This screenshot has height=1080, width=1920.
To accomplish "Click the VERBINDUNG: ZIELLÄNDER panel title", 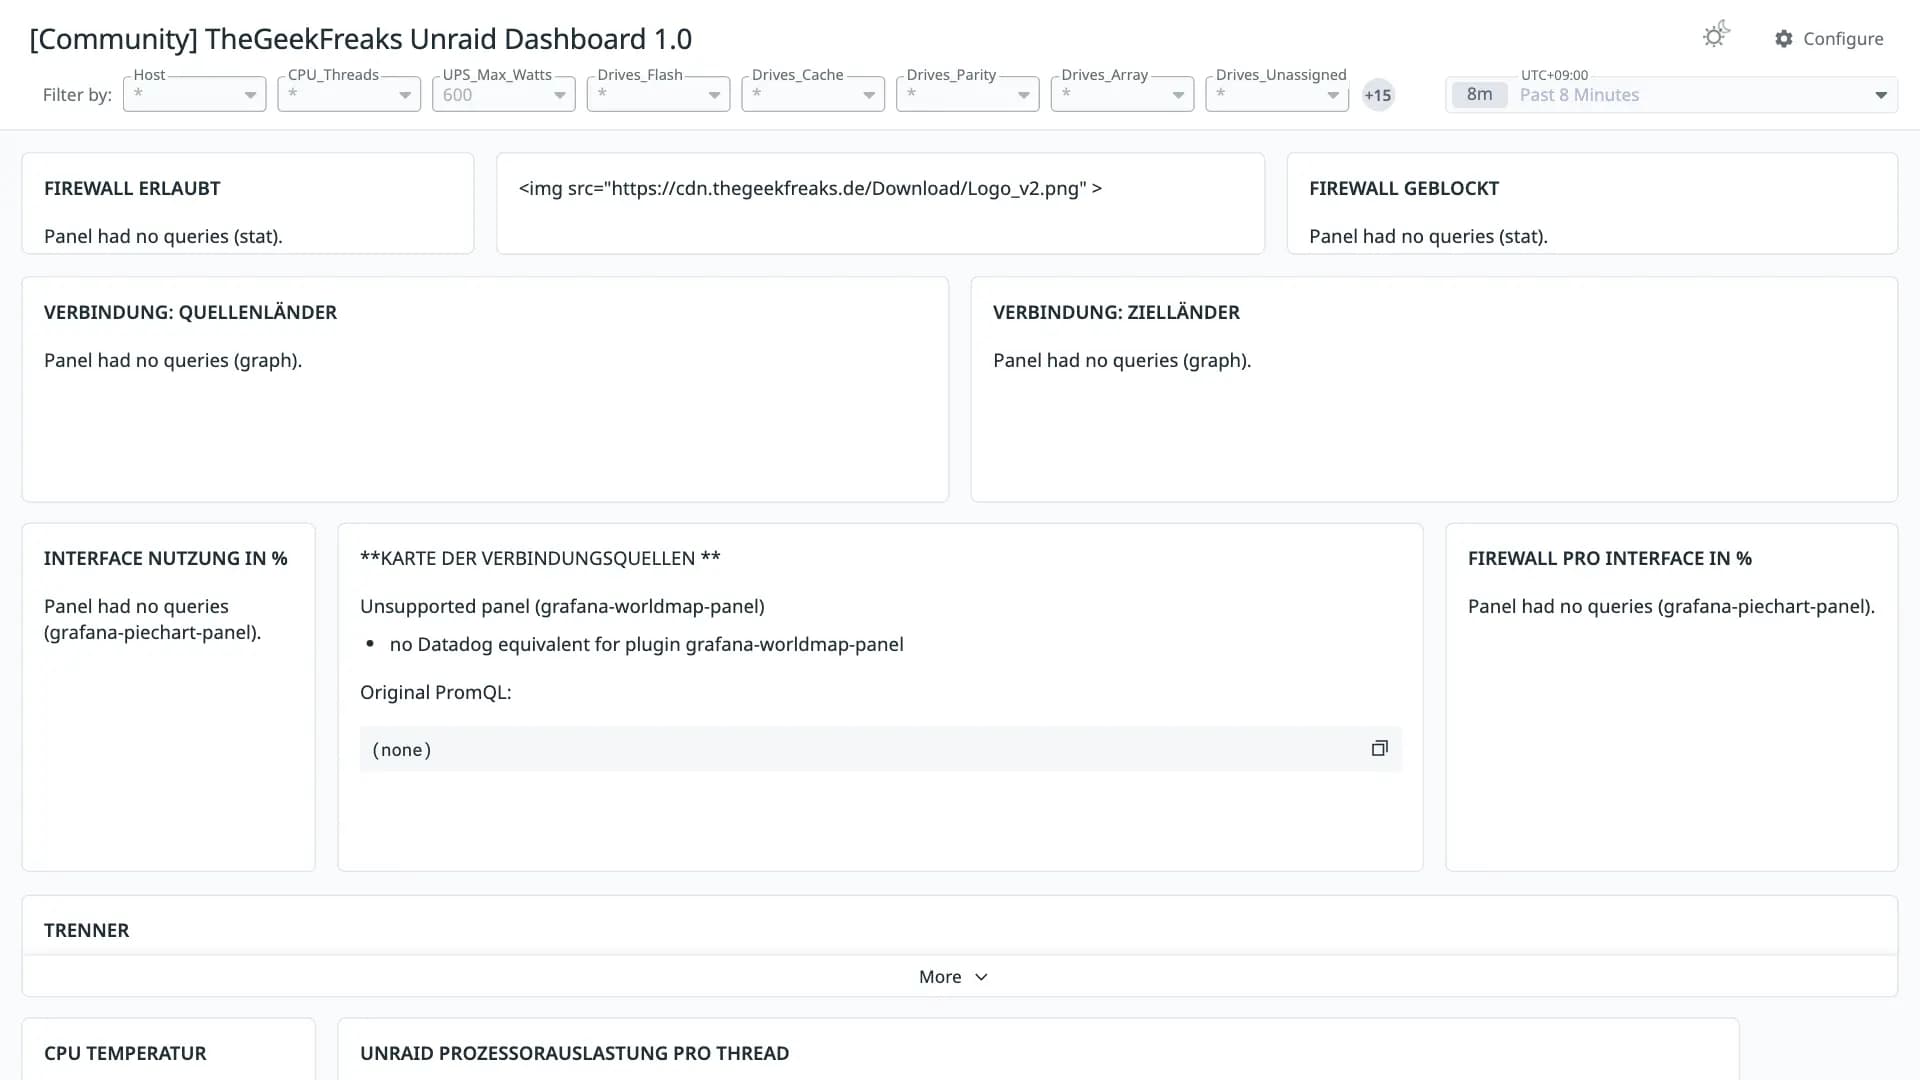I will tap(1116, 312).
